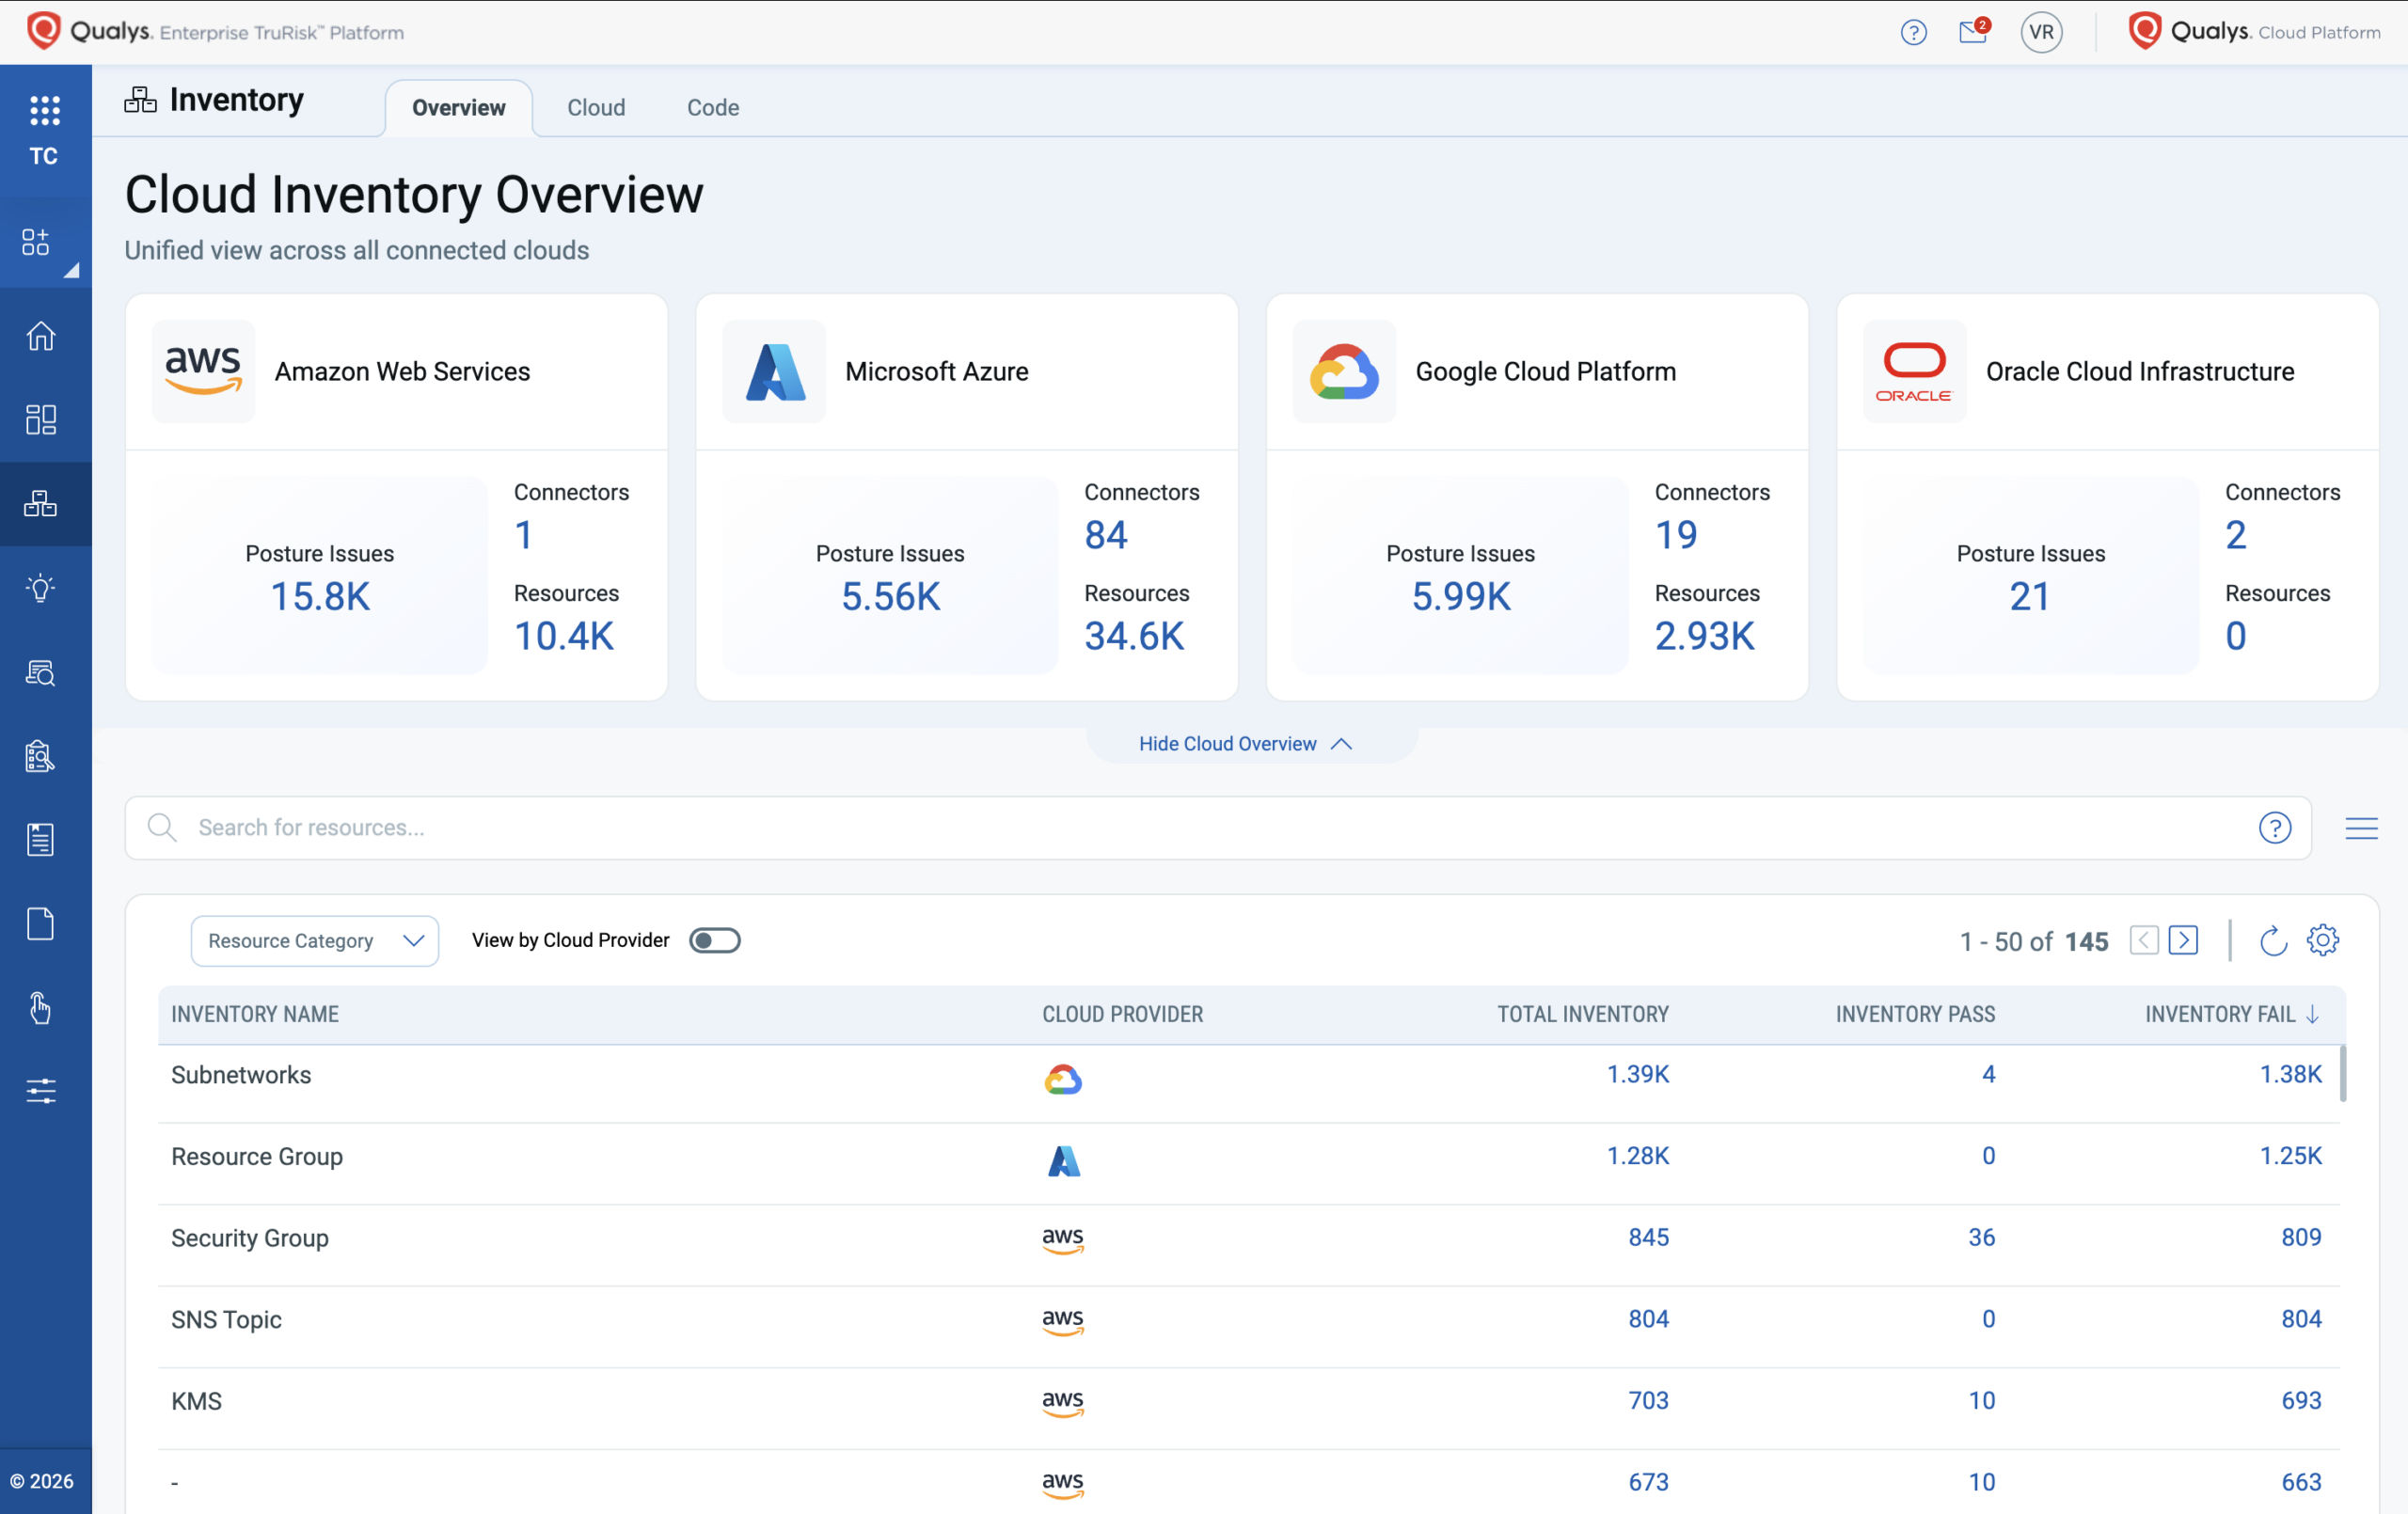Click the Google Cloud Platform logo

pos(1344,371)
